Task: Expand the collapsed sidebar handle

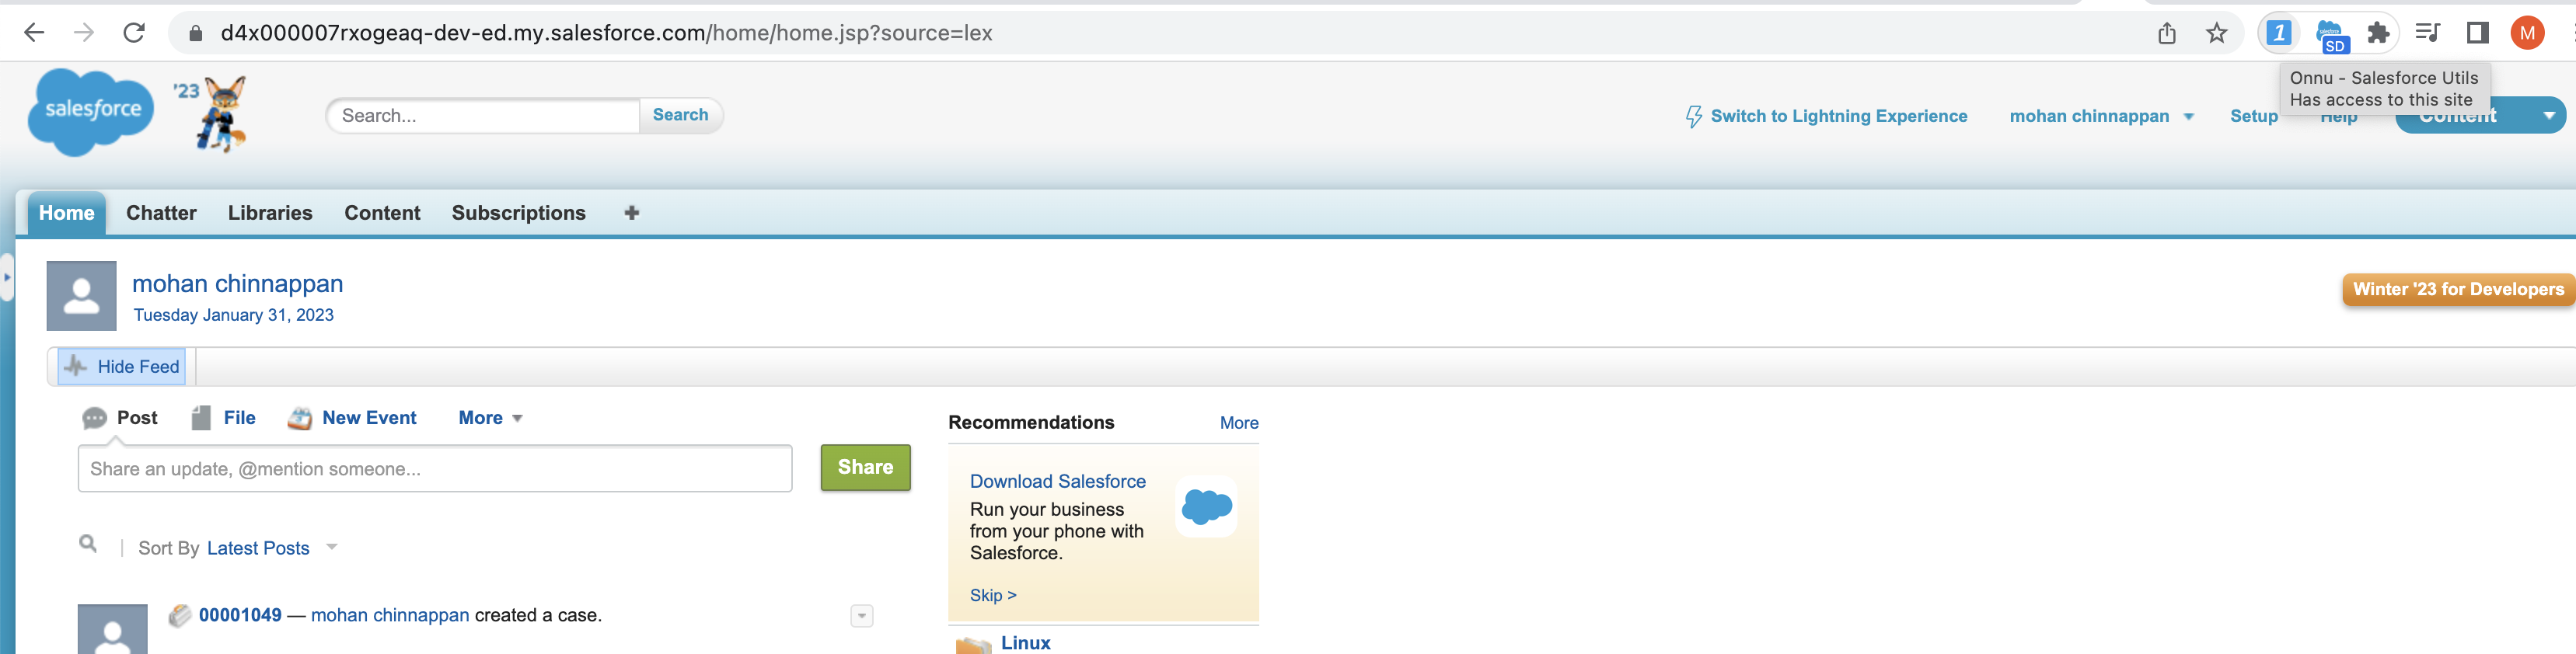Action: tap(7, 278)
